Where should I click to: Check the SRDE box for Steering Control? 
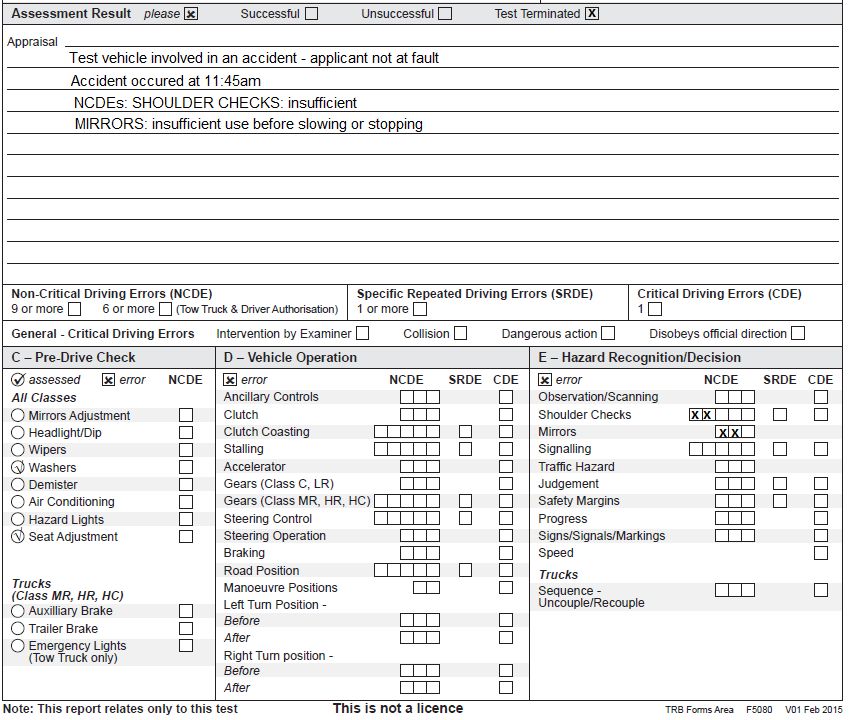[465, 518]
